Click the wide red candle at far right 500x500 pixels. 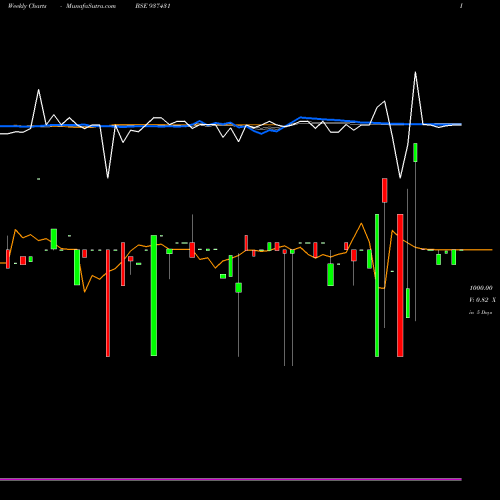(x=400, y=285)
